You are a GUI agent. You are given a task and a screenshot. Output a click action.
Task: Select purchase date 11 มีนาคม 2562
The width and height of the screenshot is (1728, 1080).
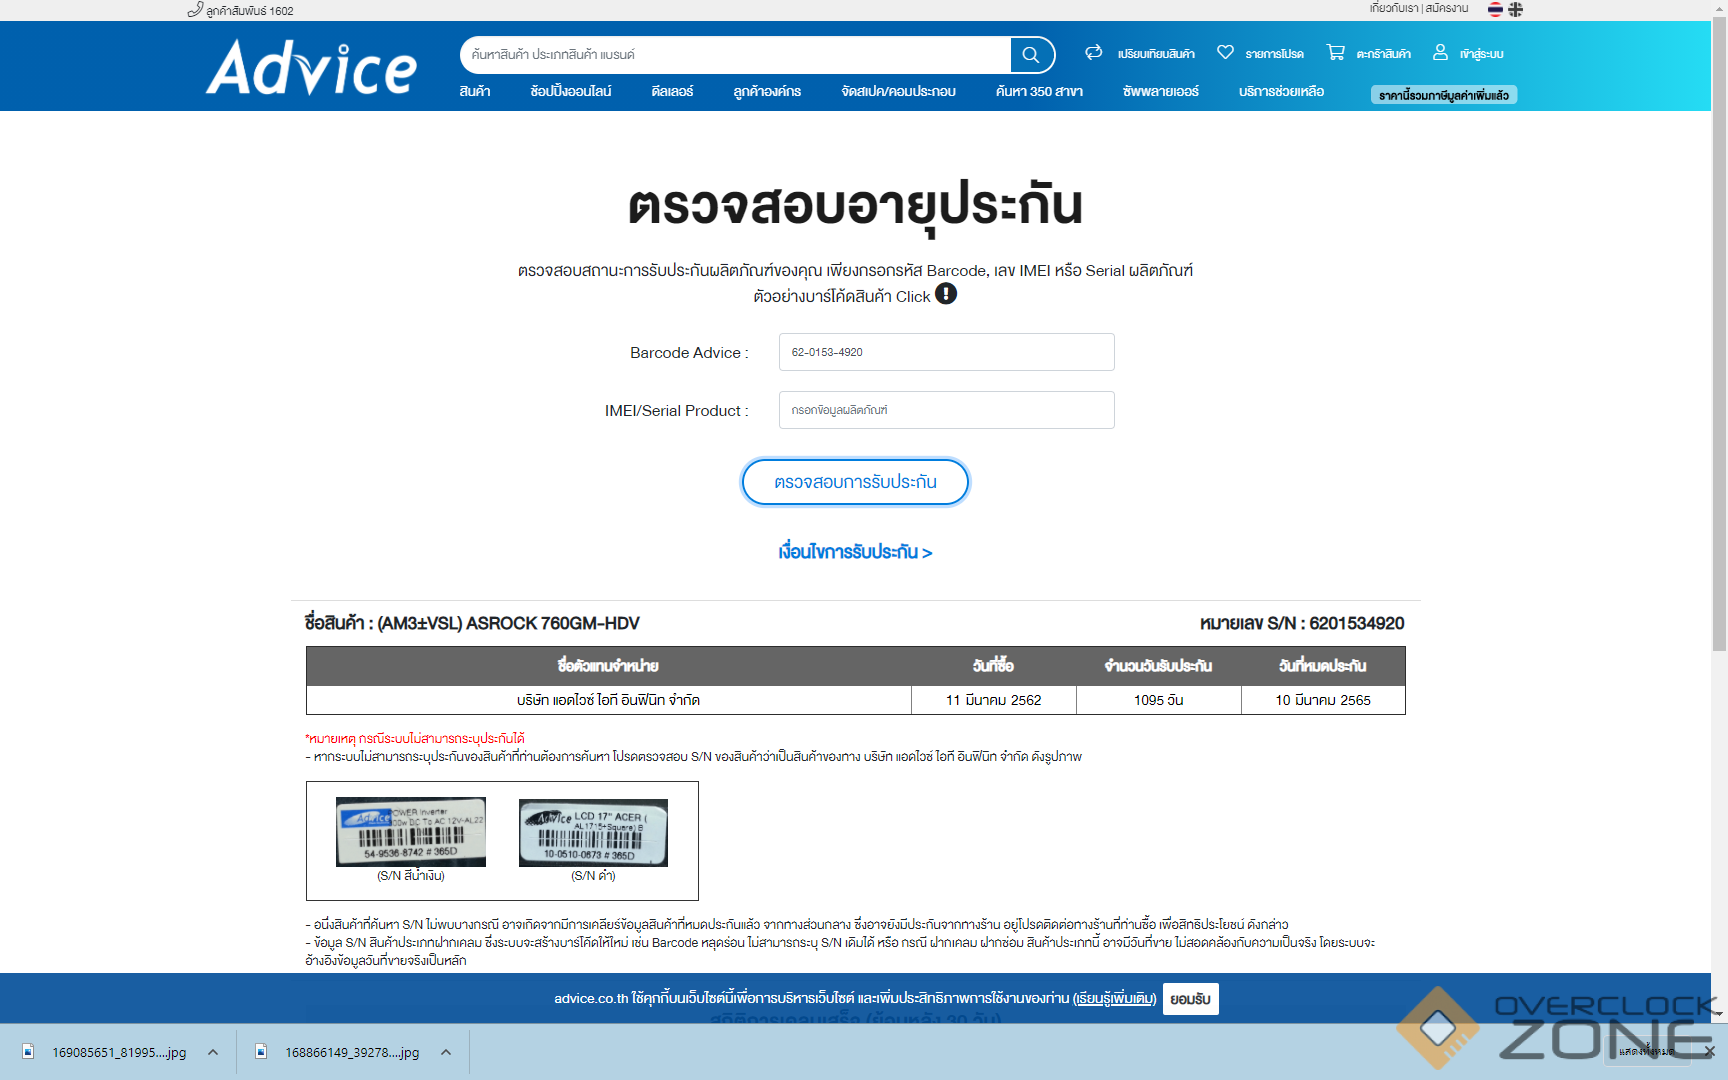pos(994,700)
